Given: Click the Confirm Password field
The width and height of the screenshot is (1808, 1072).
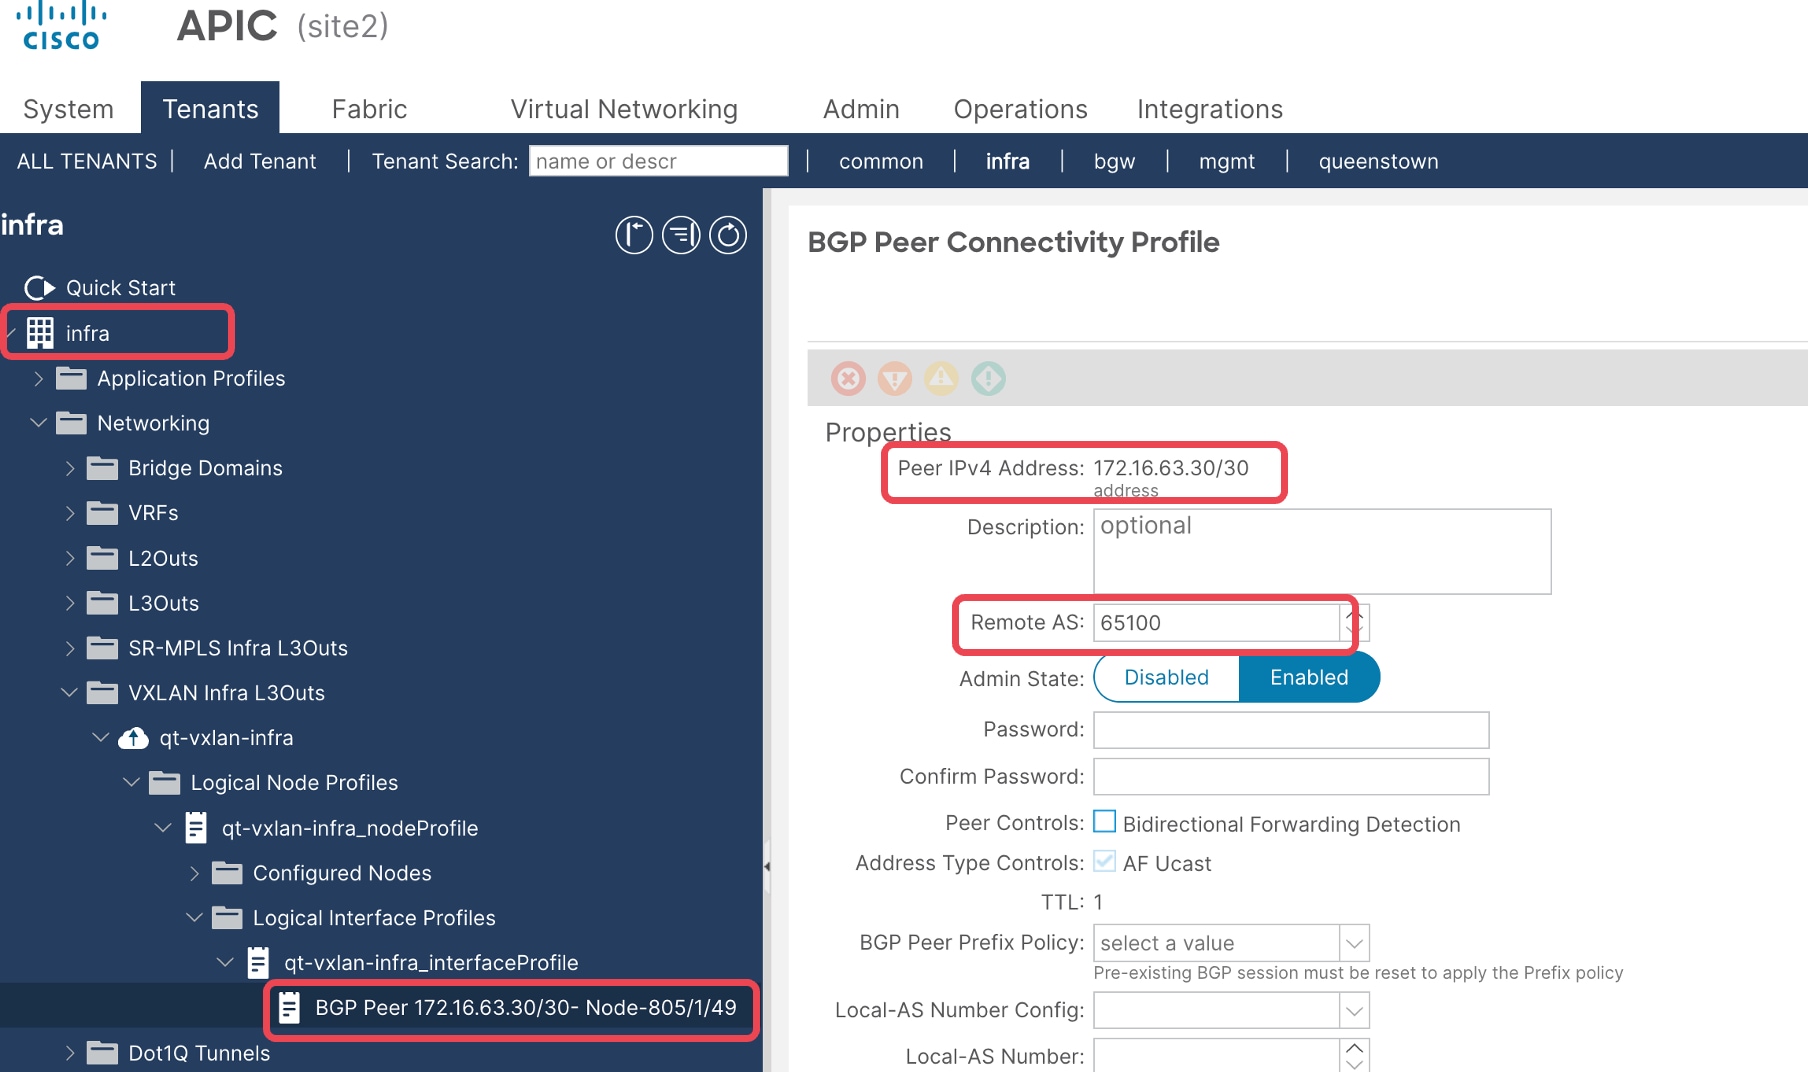Looking at the screenshot, I should [x=1291, y=777].
